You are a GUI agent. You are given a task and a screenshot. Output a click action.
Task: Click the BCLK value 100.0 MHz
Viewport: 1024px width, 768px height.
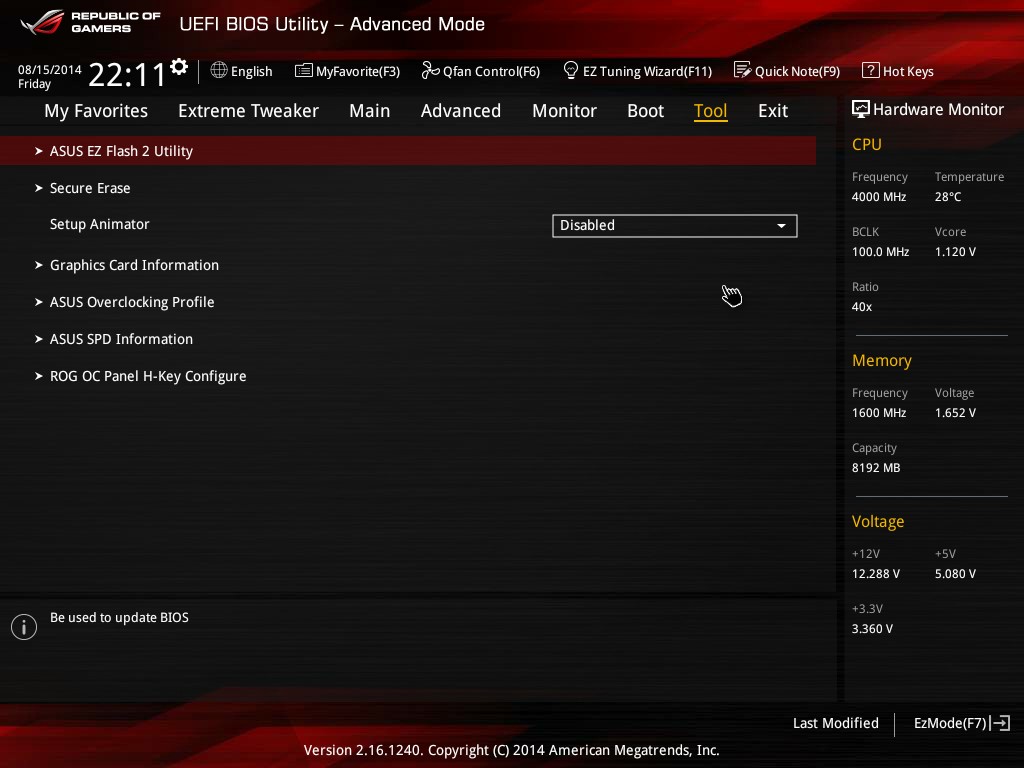click(880, 251)
